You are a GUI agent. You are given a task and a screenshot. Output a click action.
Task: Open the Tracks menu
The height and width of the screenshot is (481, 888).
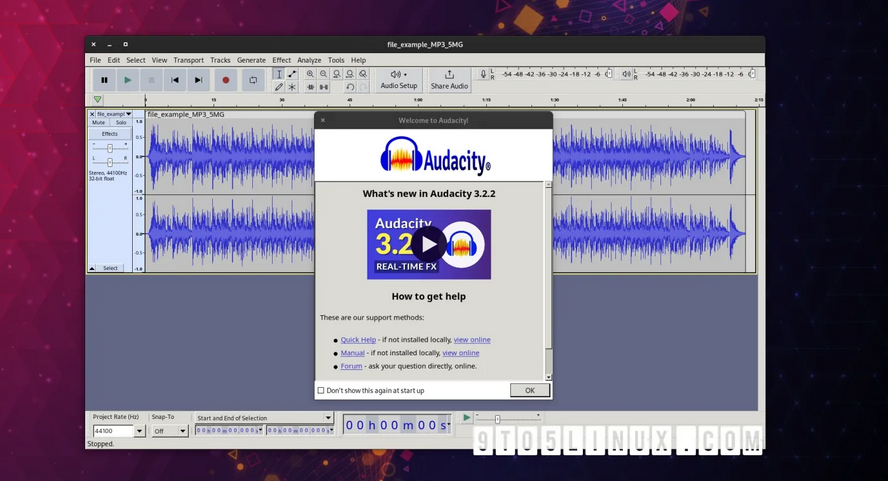click(x=220, y=60)
